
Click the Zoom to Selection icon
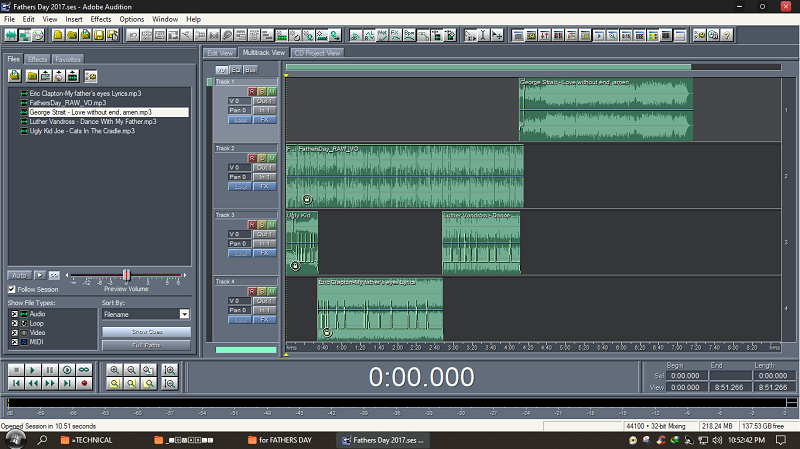(115, 384)
